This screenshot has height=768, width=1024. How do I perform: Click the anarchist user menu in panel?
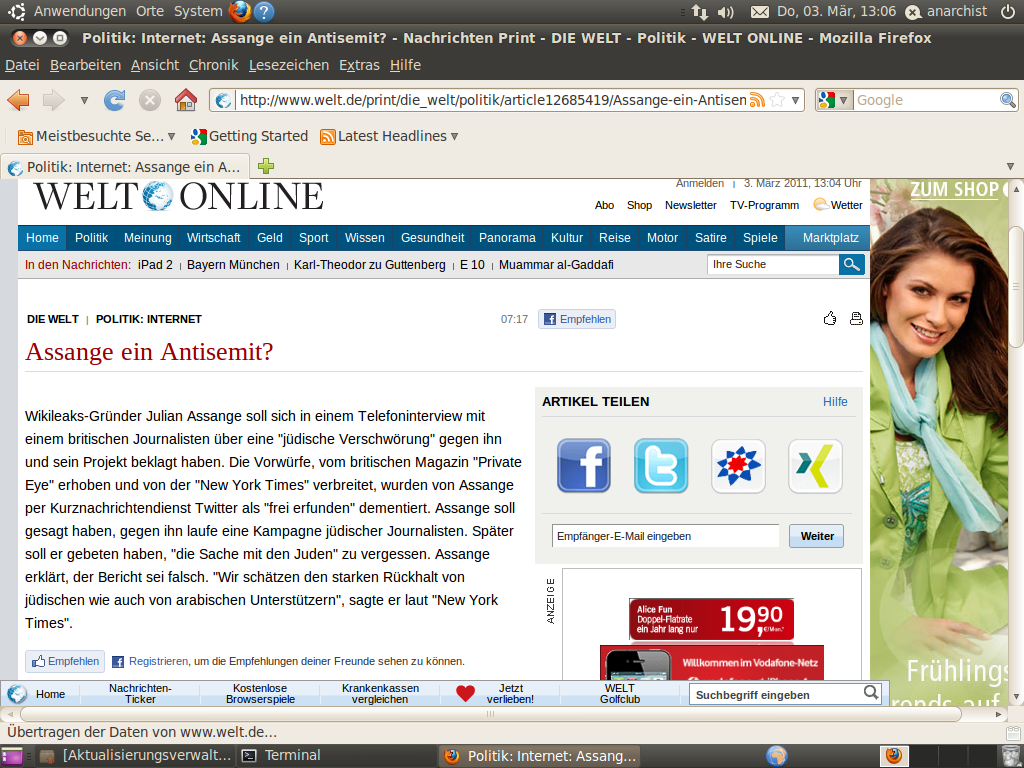946,11
